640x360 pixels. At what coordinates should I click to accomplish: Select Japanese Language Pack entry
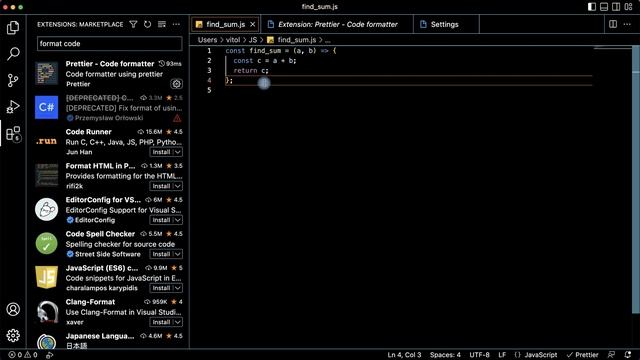point(108,340)
